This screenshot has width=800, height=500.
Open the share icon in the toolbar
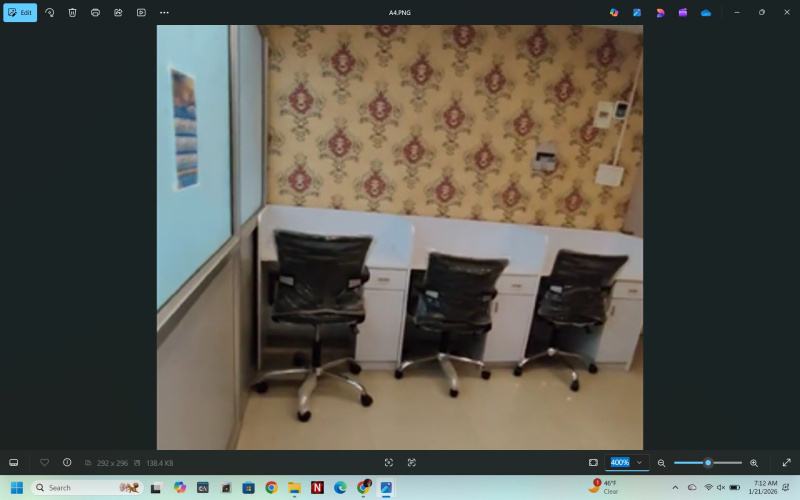pyautogui.click(x=118, y=12)
